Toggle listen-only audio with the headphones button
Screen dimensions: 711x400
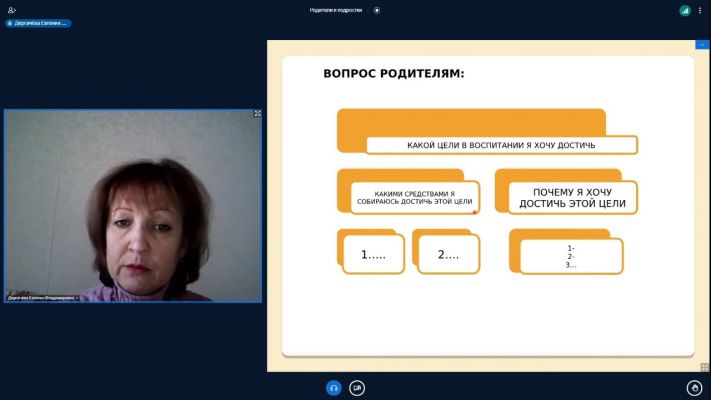[334, 388]
